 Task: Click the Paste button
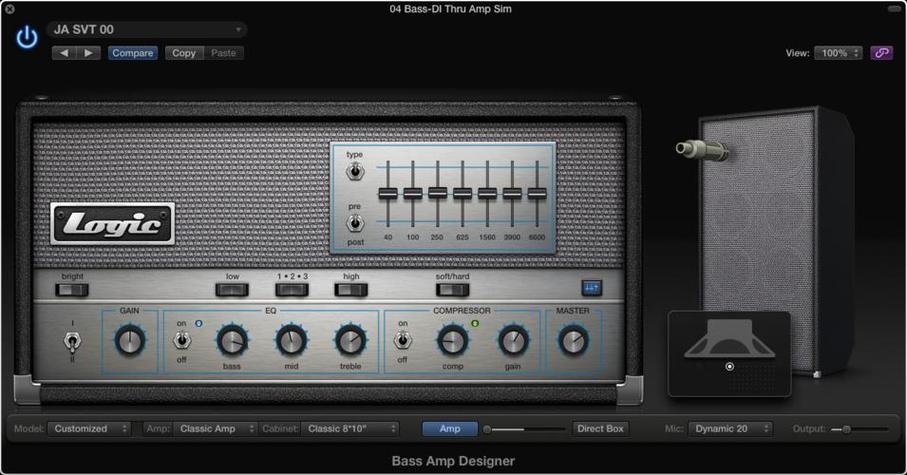pos(223,53)
